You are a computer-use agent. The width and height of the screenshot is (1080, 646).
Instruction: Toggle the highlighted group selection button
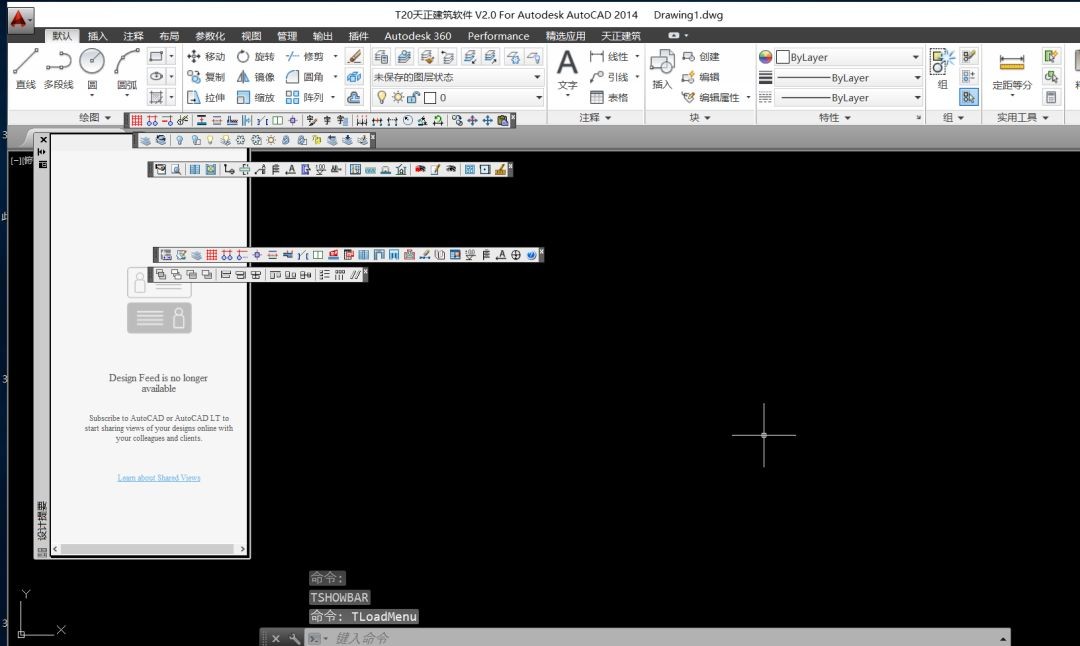(968, 97)
